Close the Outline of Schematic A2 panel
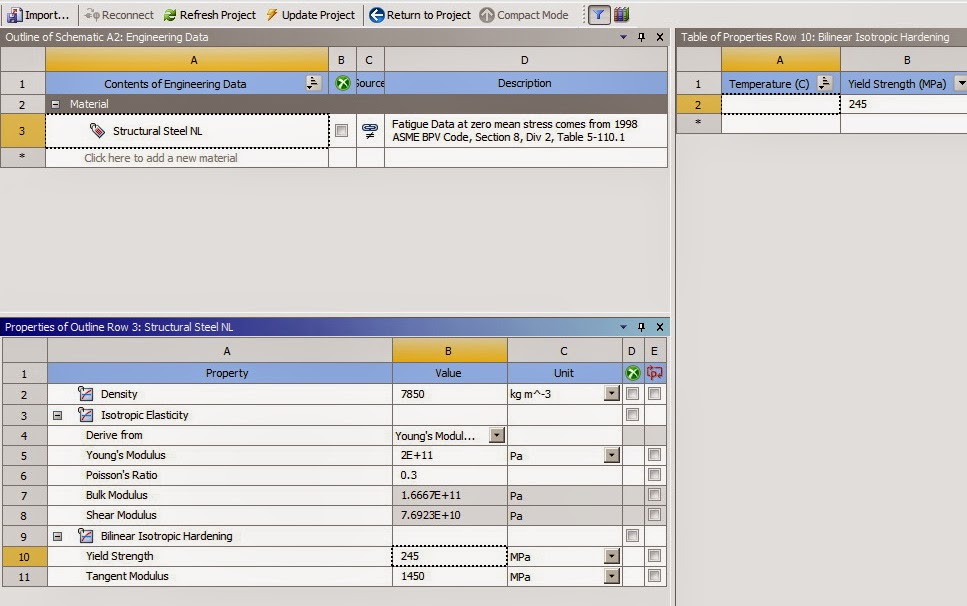The image size is (967, 606). click(x=660, y=37)
